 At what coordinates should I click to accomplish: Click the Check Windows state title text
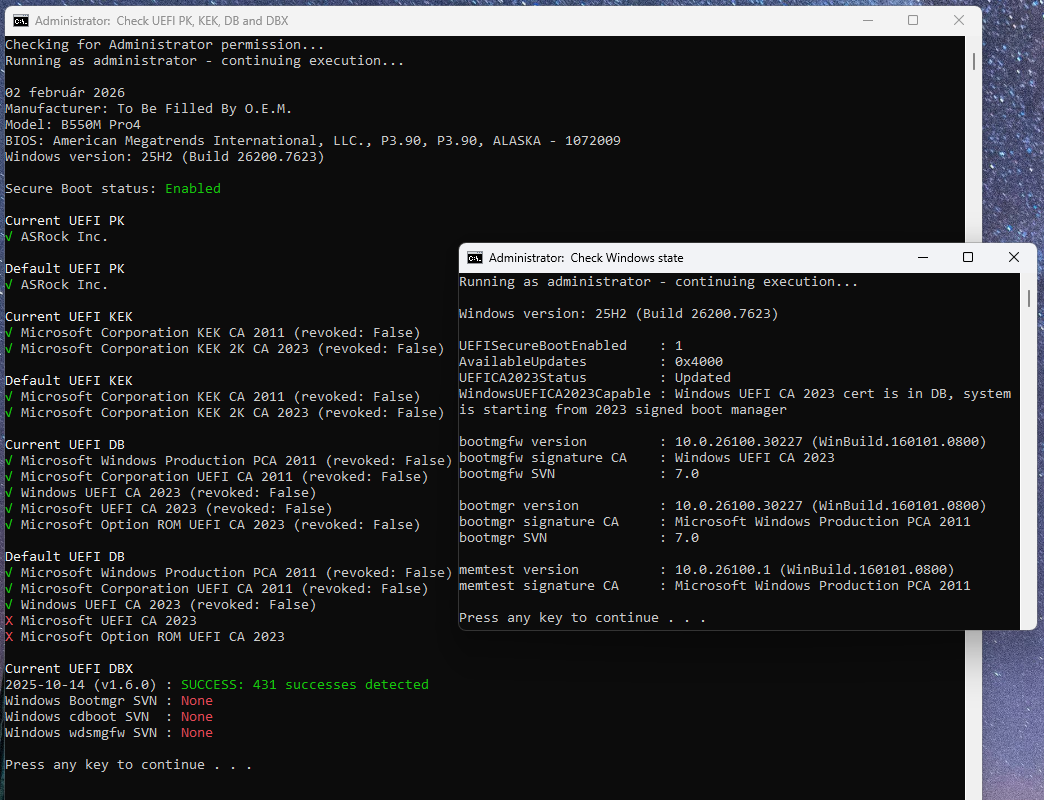coord(586,258)
